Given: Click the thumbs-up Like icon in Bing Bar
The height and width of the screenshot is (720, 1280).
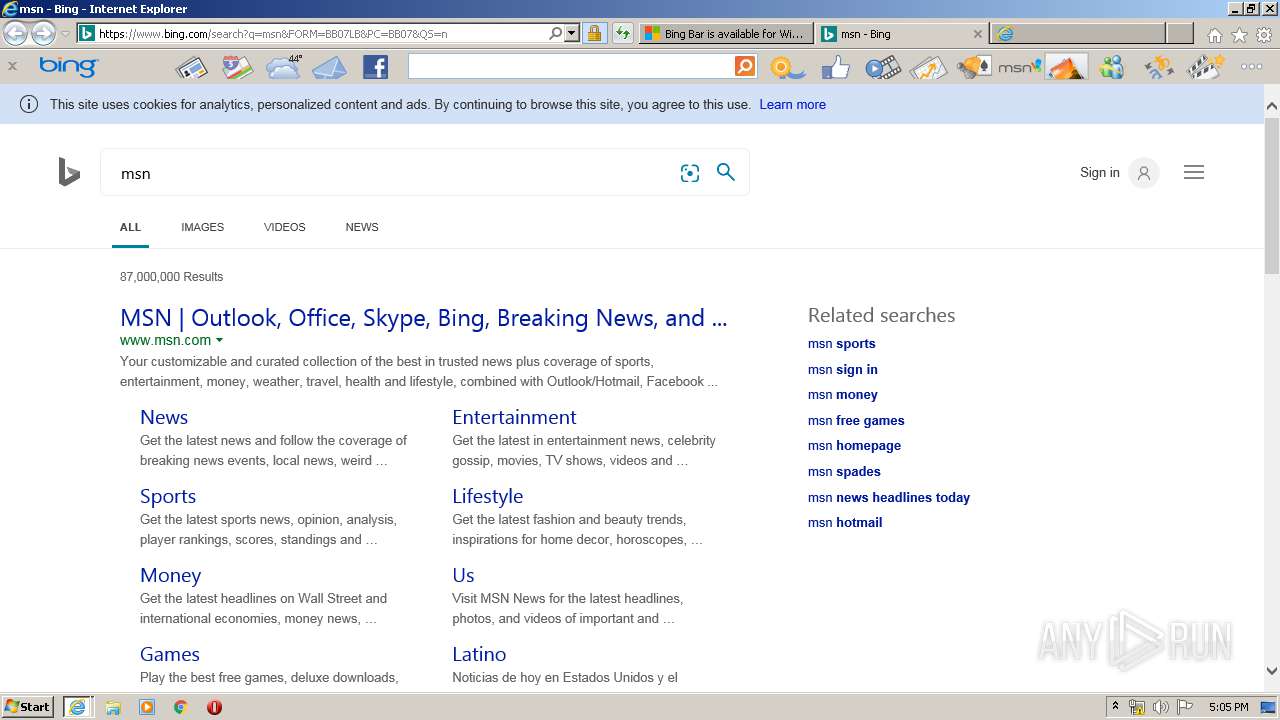Looking at the screenshot, I should (835, 68).
